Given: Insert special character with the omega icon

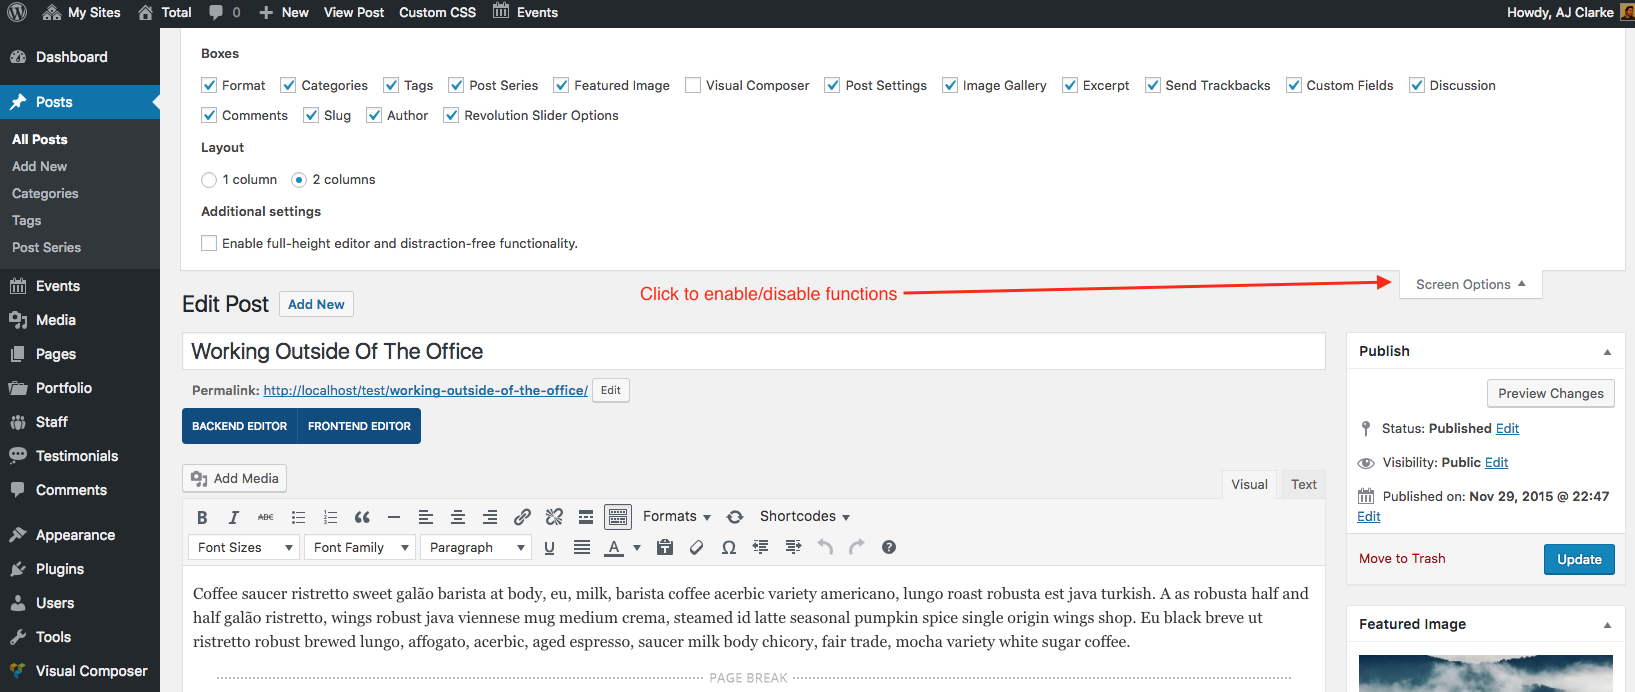Looking at the screenshot, I should coord(729,547).
